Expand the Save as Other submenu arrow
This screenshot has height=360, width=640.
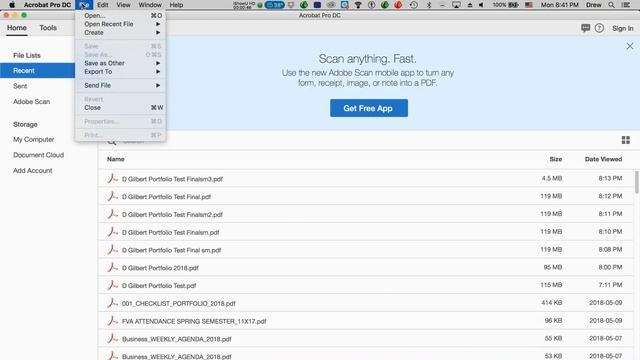(x=158, y=63)
